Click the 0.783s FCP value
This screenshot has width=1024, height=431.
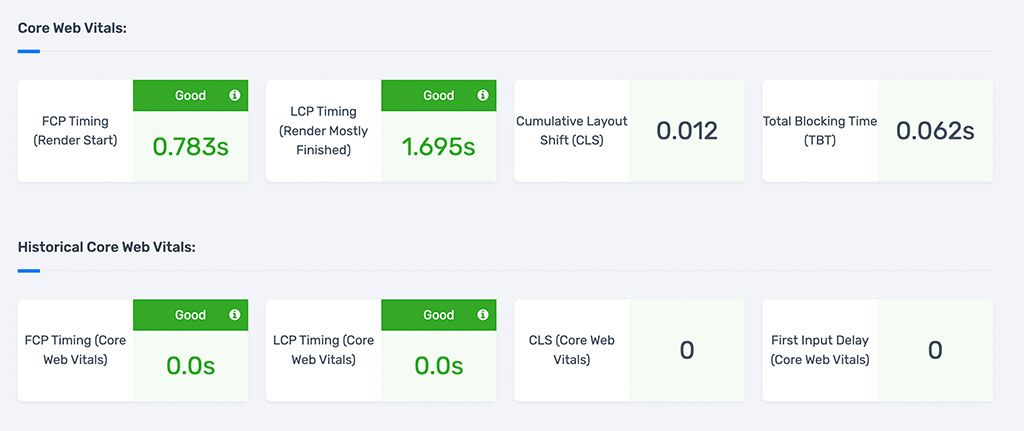[191, 147]
